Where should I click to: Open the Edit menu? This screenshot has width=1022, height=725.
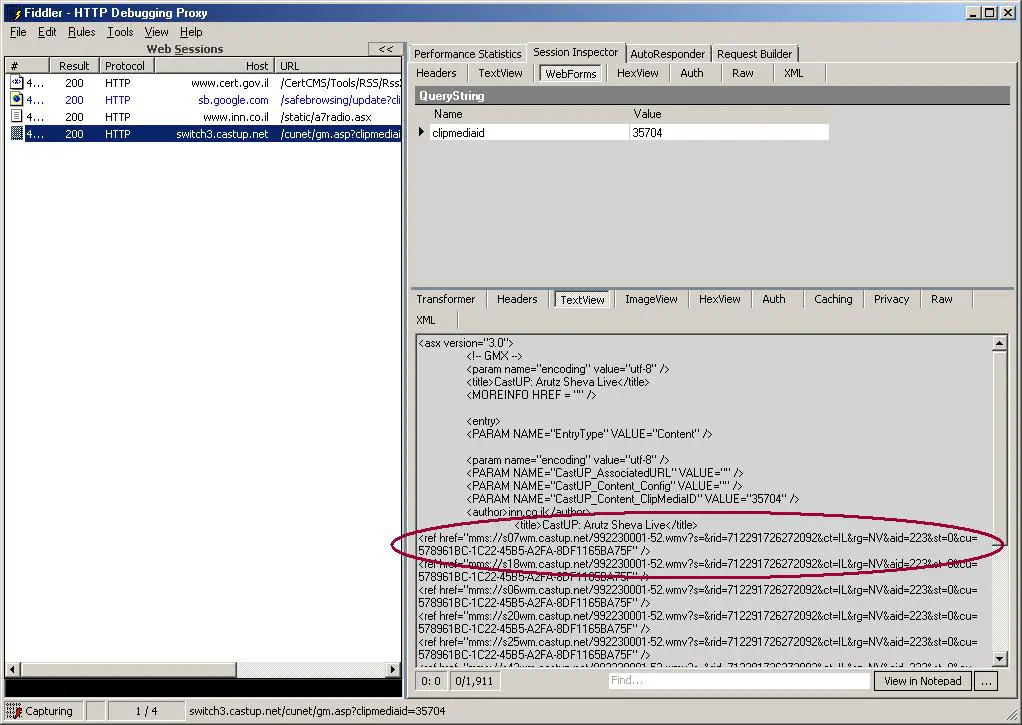47,32
